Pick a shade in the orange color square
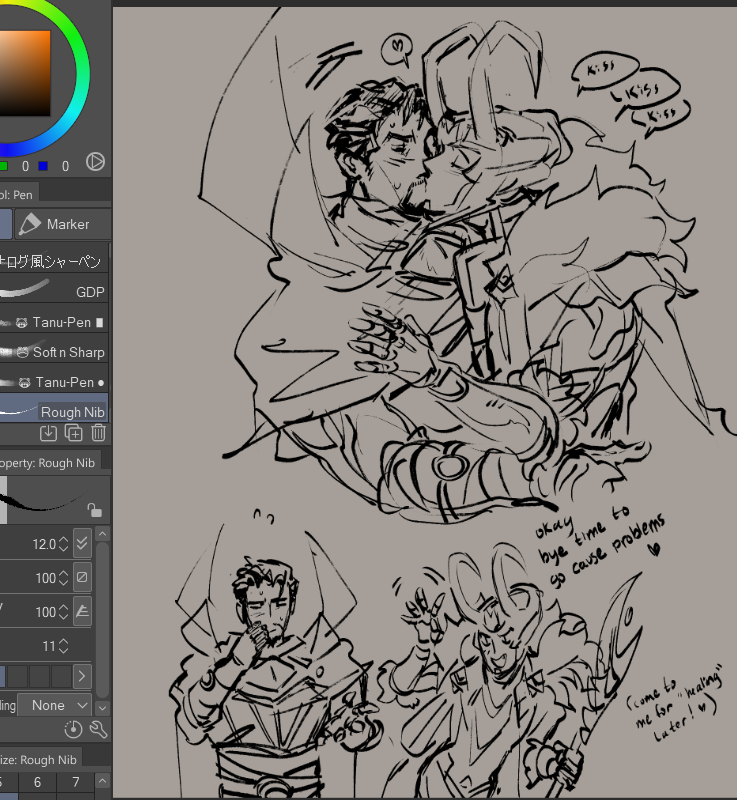Viewport: 737px width, 800px height. 24,73
